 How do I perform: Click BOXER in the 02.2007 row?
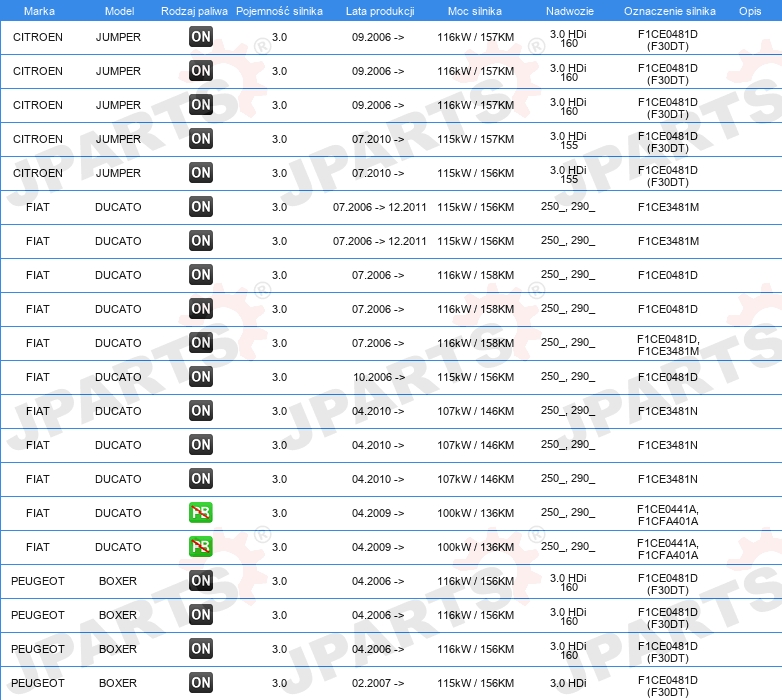tap(118, 683)
